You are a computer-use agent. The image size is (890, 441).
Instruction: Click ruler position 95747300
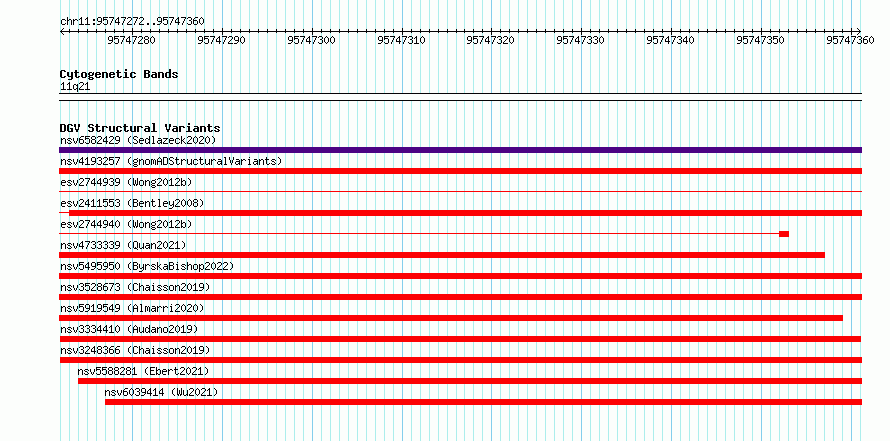(311, 40)
